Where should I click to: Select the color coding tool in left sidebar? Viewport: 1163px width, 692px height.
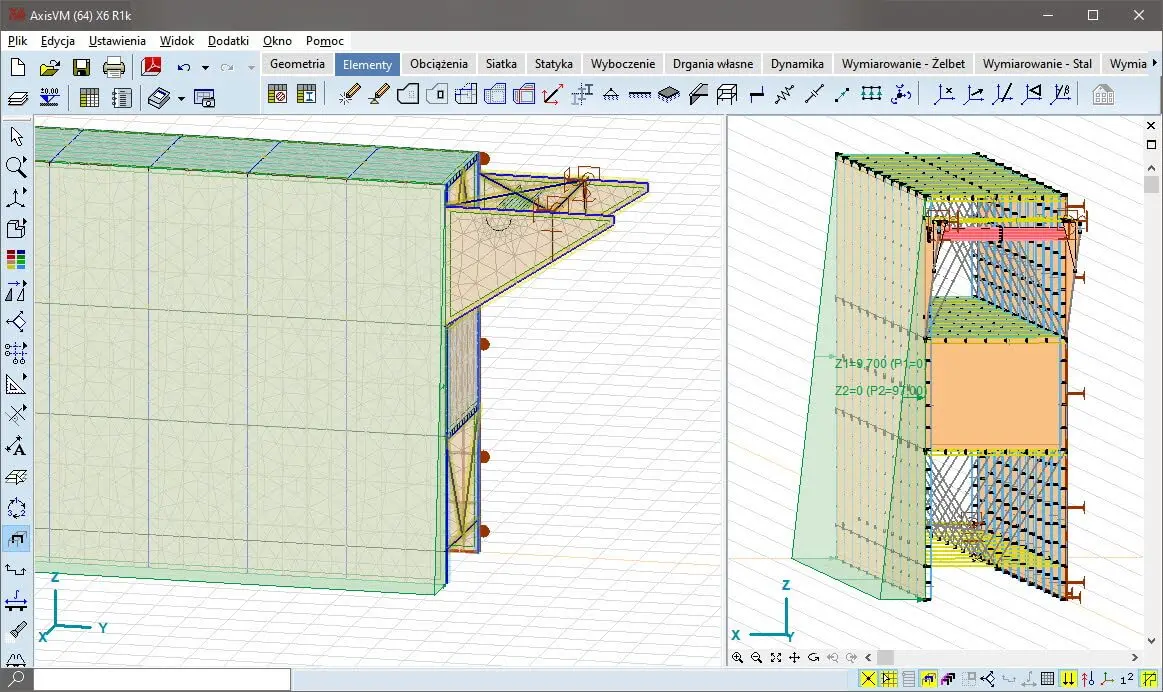[x=16, y=260]
